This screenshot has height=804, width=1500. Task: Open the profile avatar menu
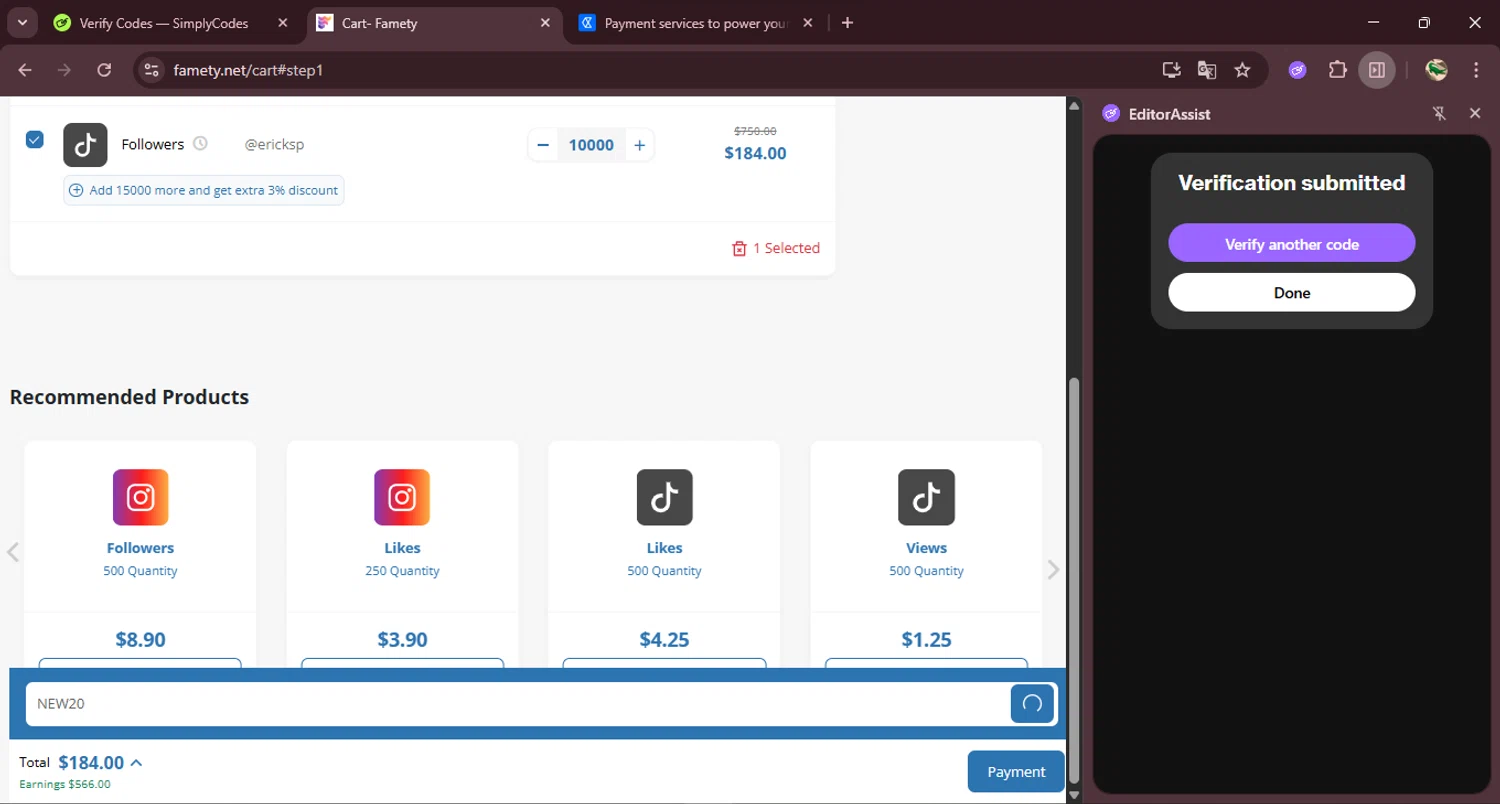point(1437,70)
